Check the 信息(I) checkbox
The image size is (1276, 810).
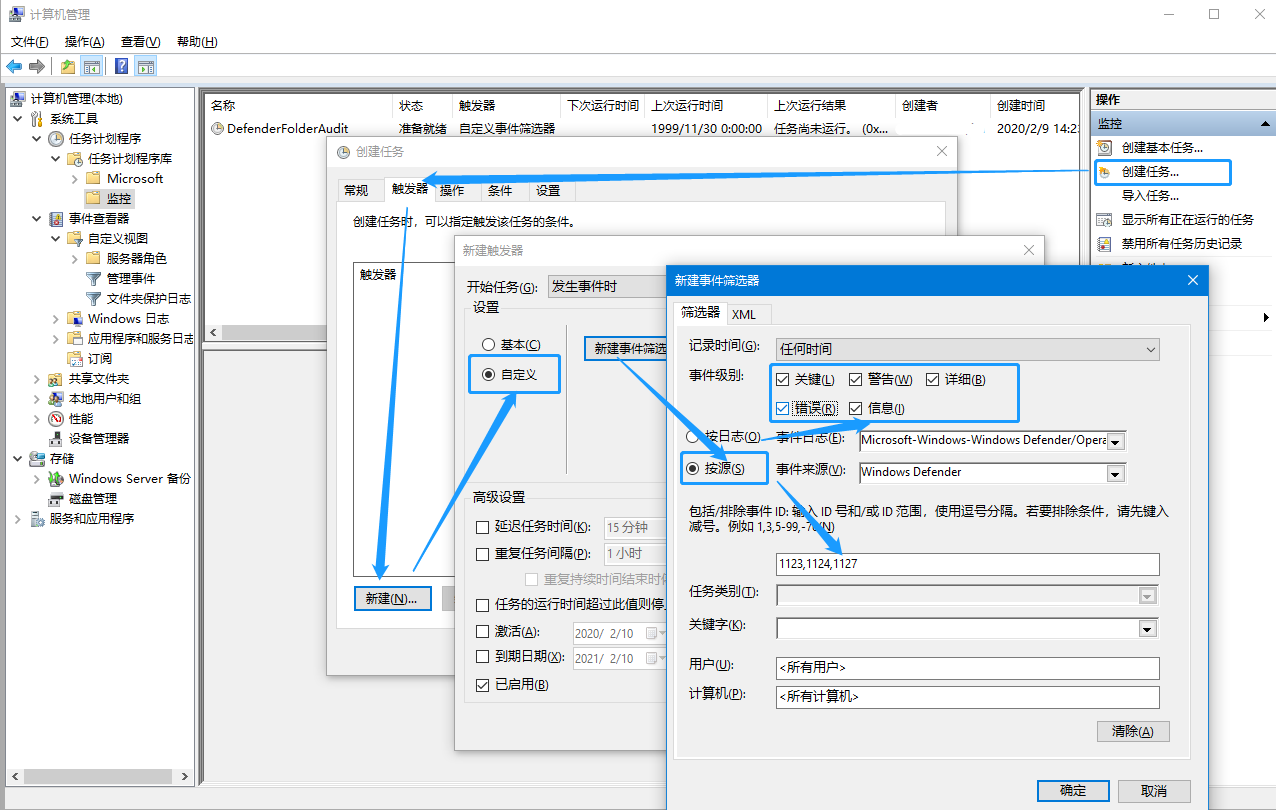856,408
